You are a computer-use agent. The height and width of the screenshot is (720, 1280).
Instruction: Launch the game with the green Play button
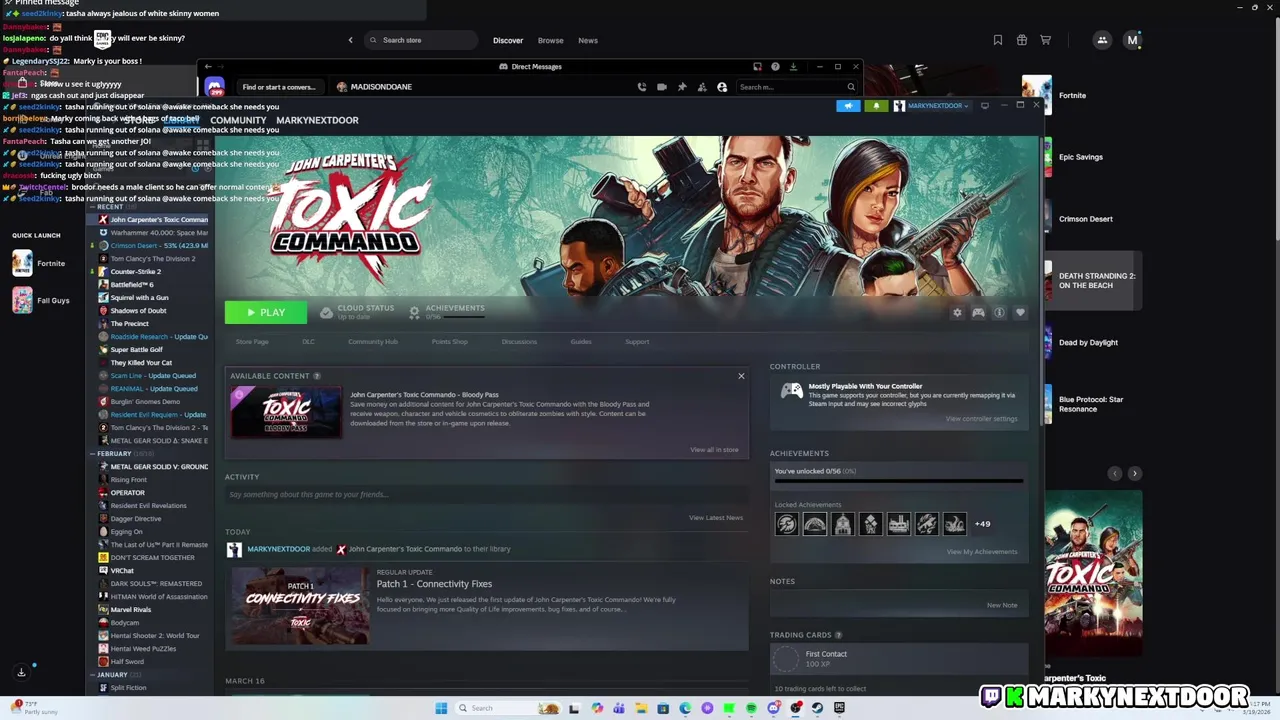pos(266,312)
